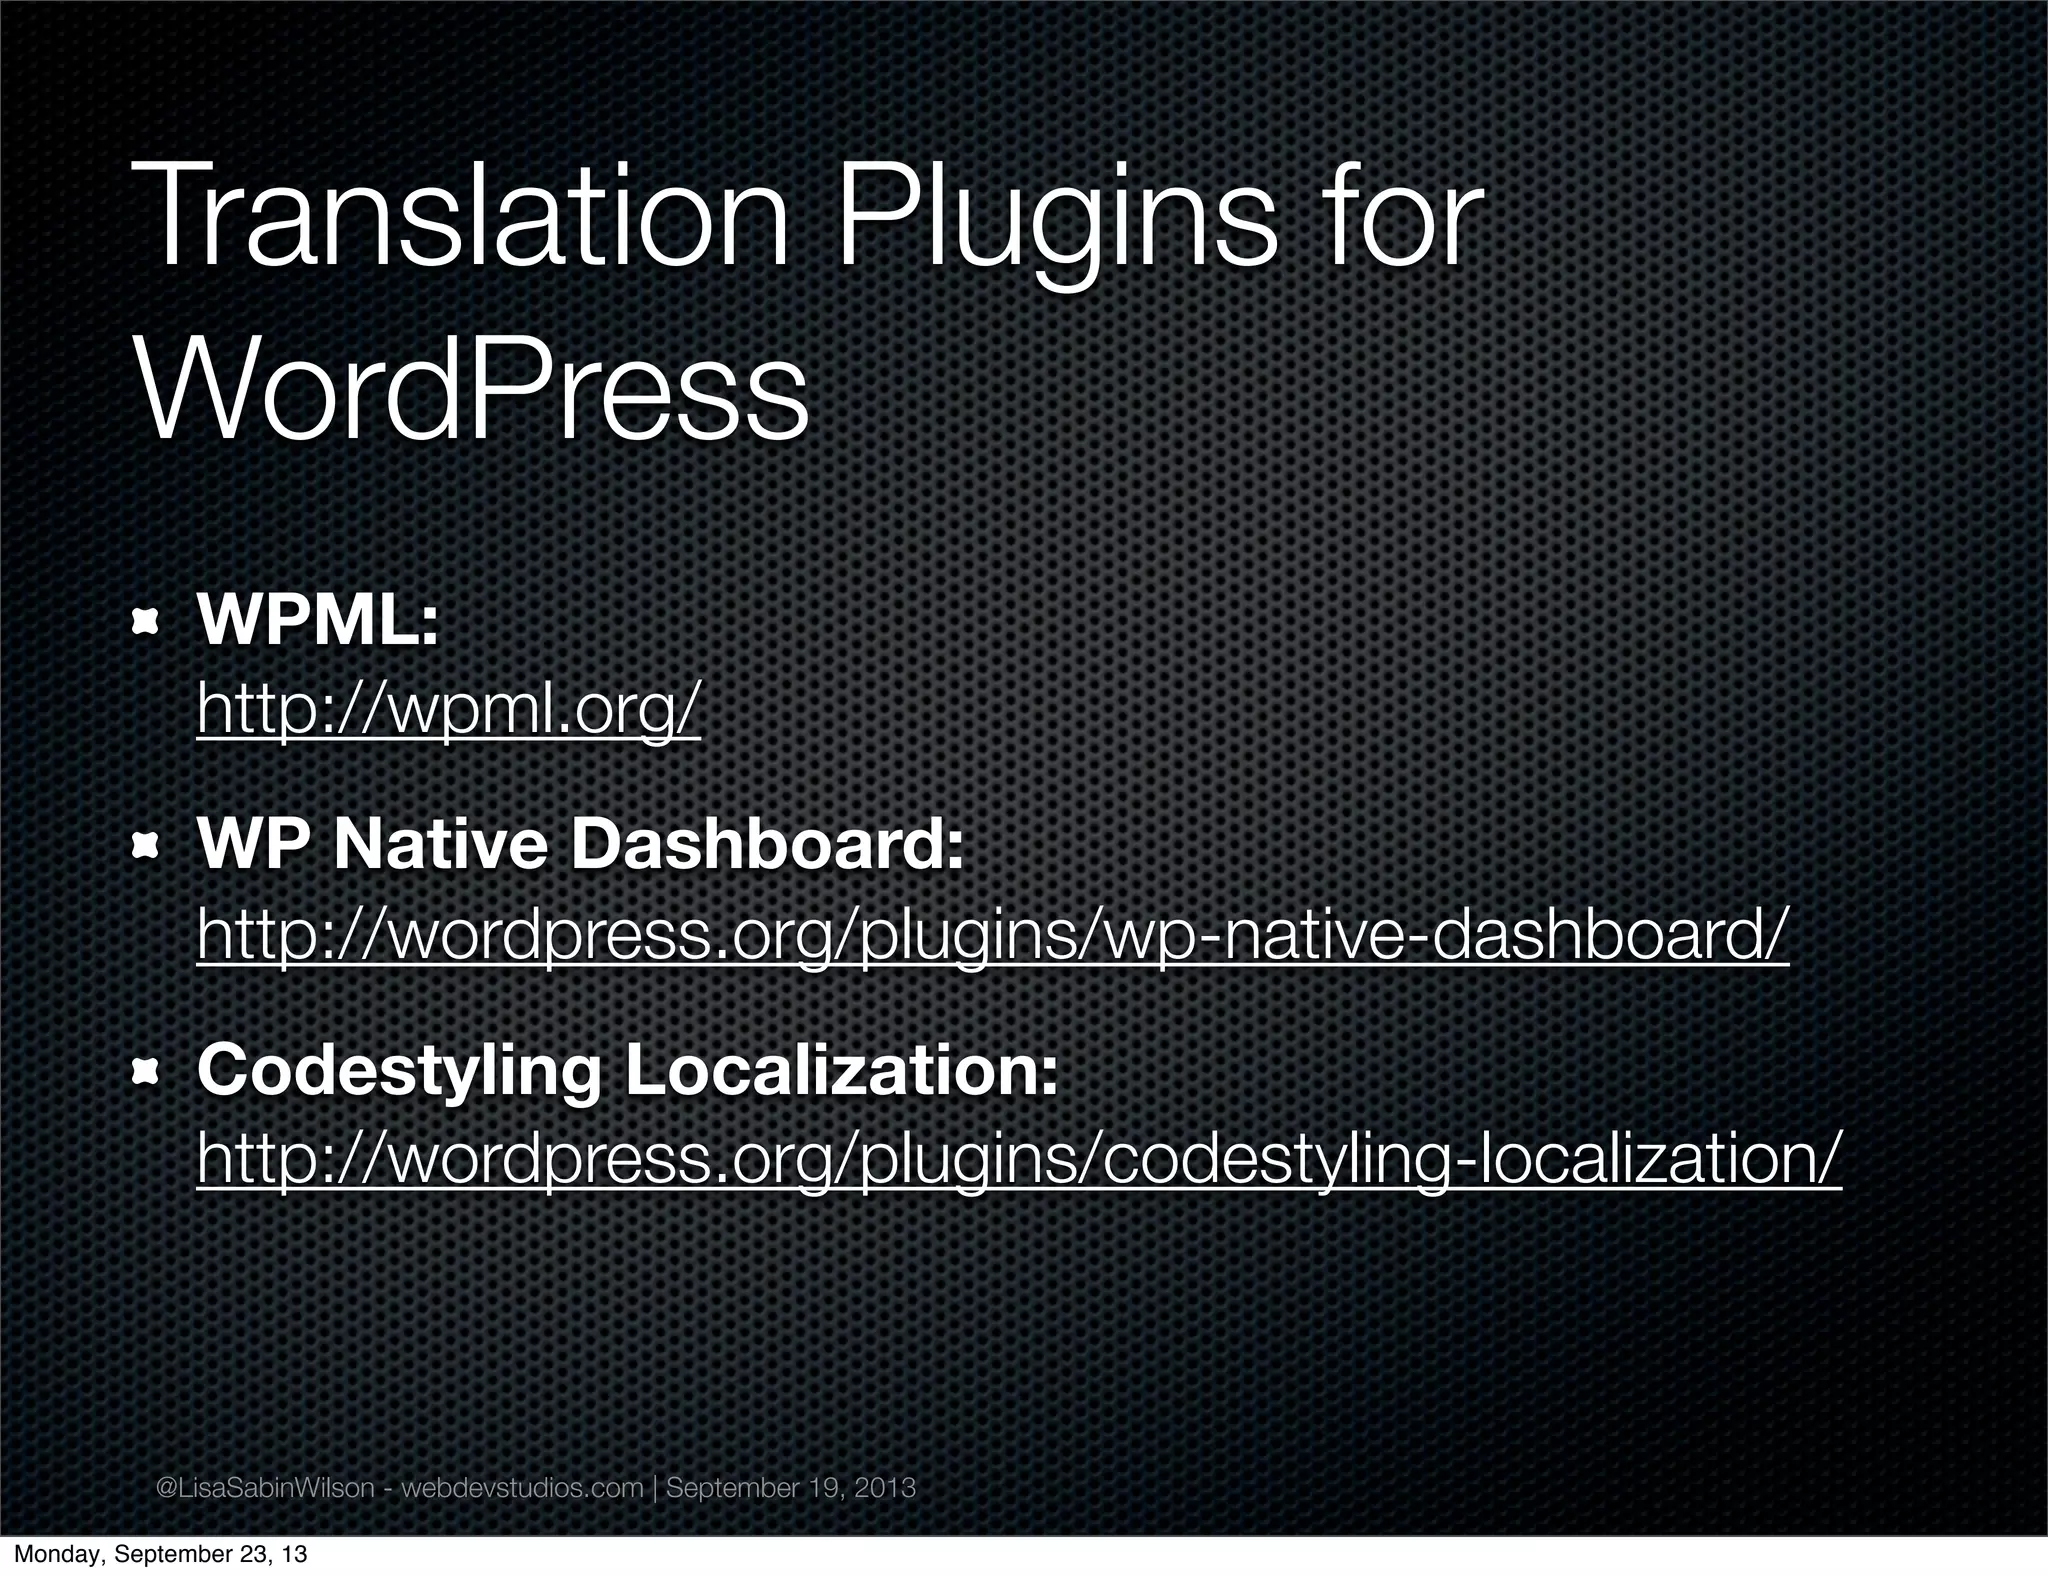2048x1576 pixels.
Task: Click the @LisaSabinWilson footer text
Action: (x=537, y=1487)
